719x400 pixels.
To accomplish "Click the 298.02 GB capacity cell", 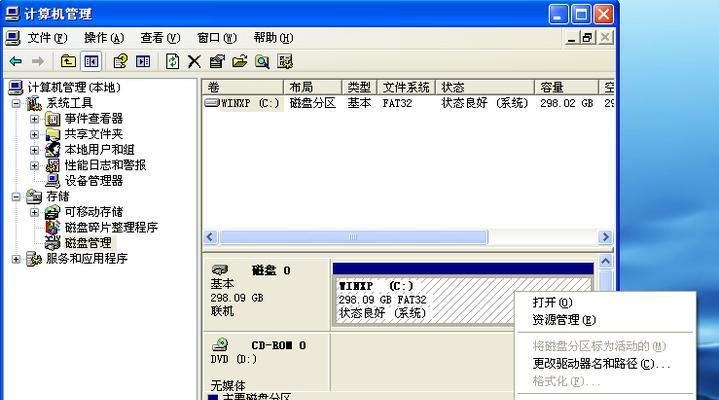I will pos(567,103).
